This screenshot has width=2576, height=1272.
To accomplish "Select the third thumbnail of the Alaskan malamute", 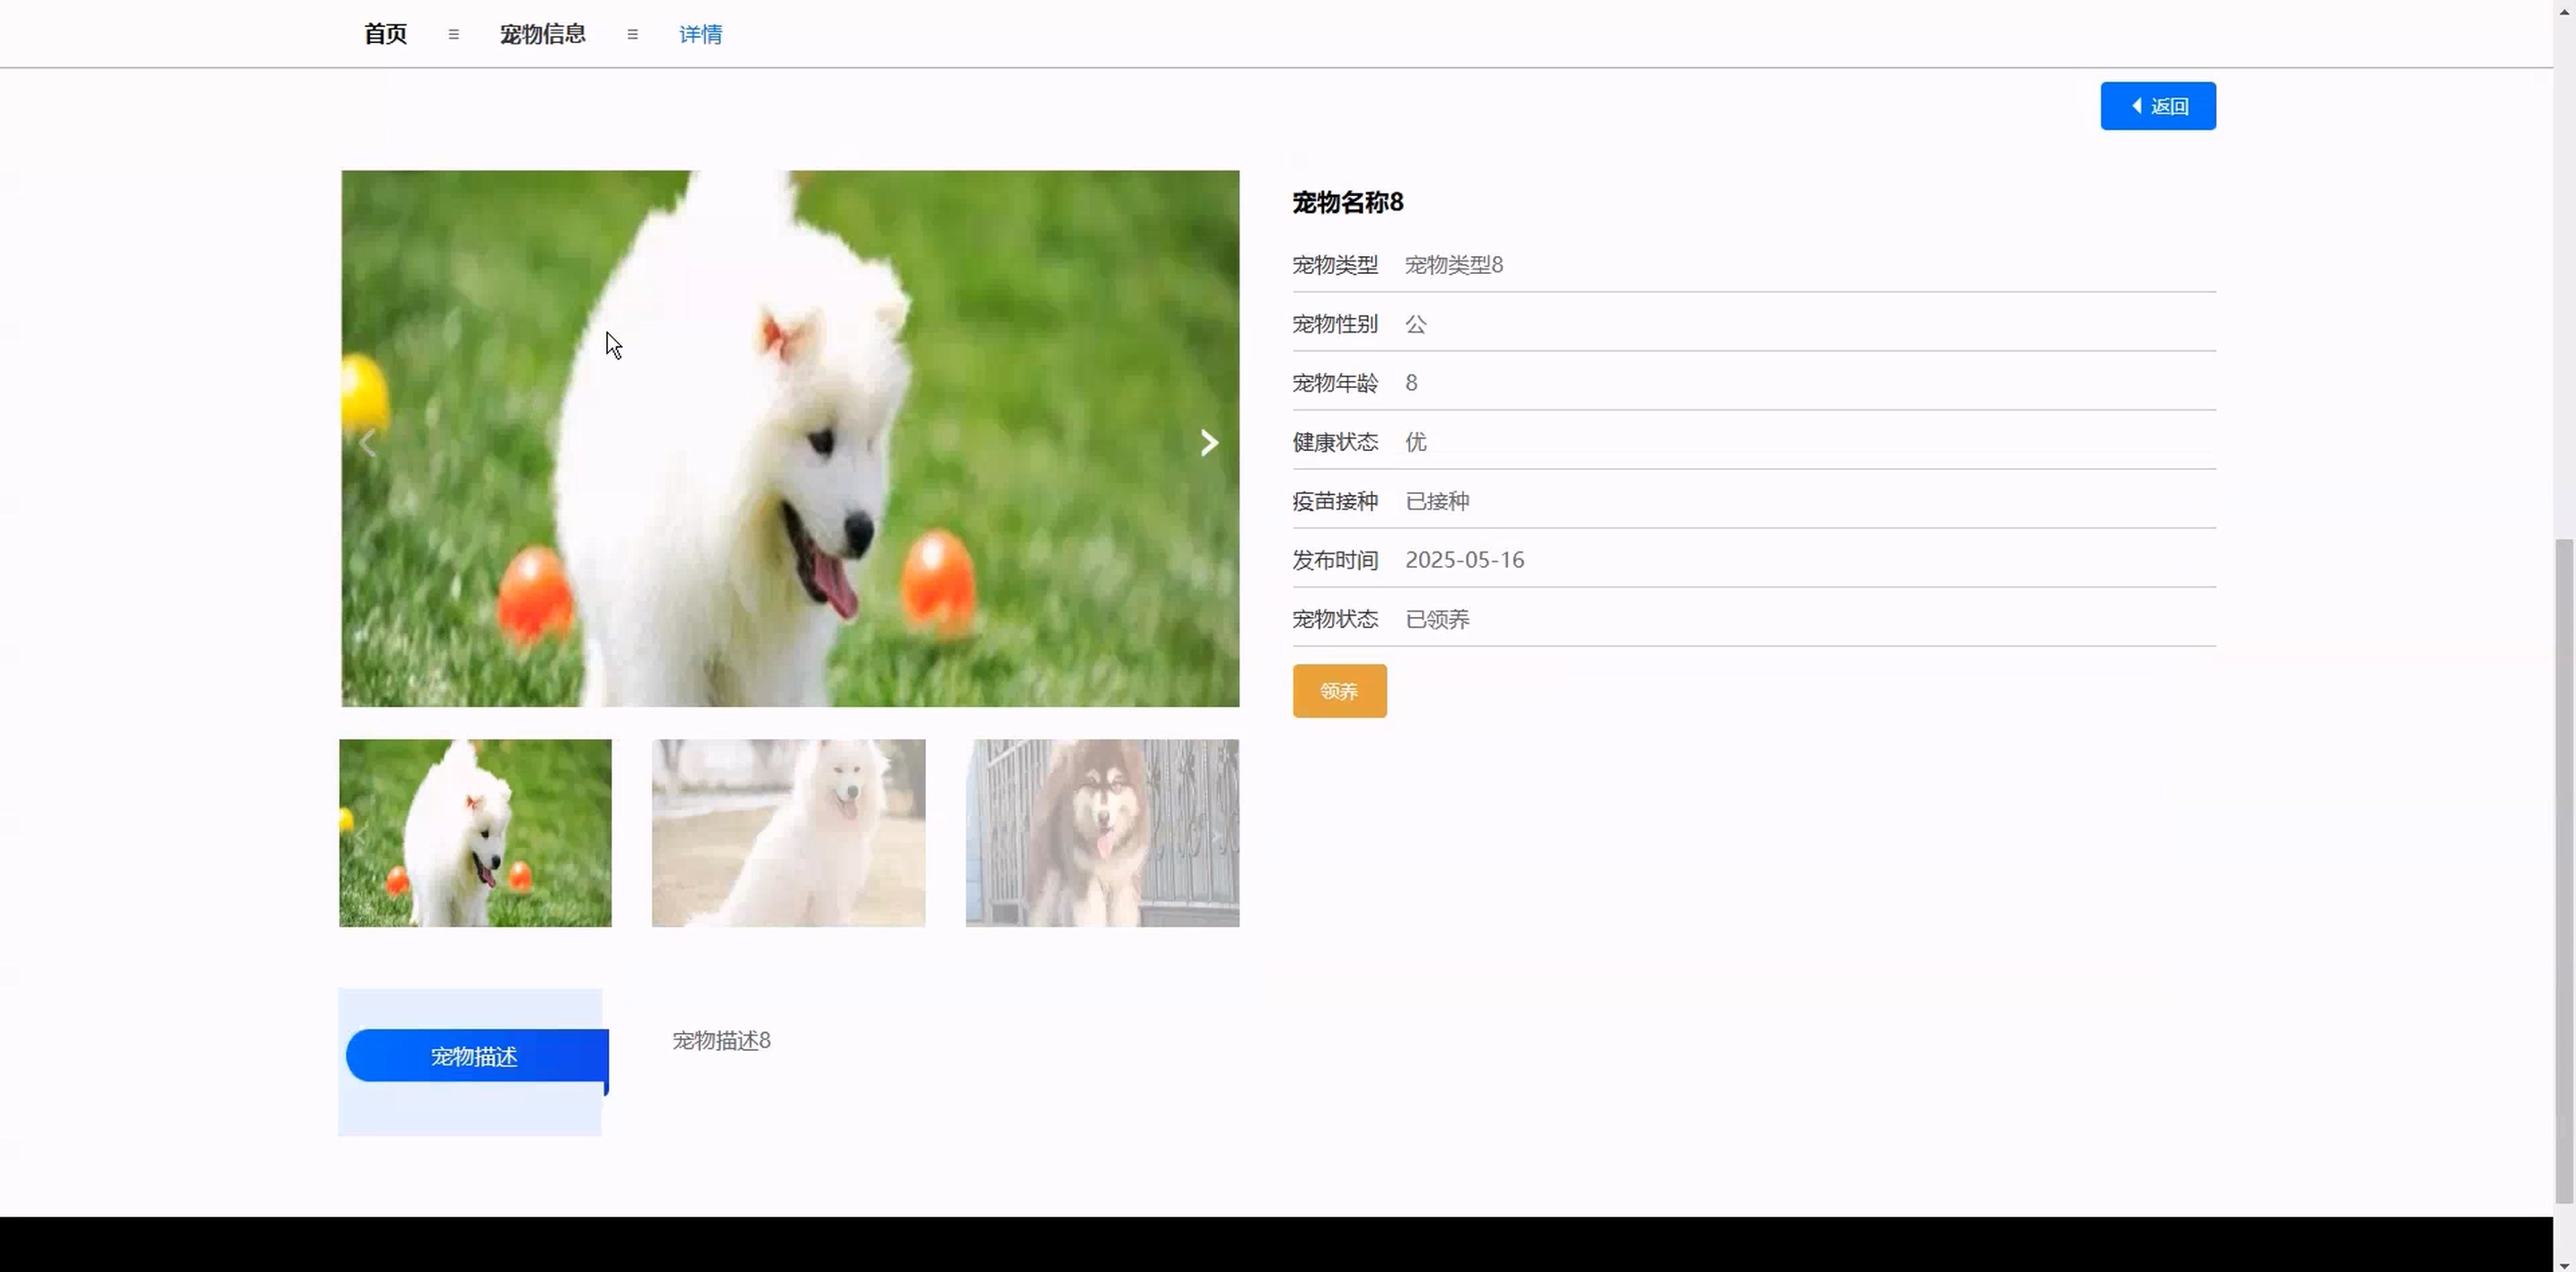I will pyautogui.click(x=1102, y=832).
